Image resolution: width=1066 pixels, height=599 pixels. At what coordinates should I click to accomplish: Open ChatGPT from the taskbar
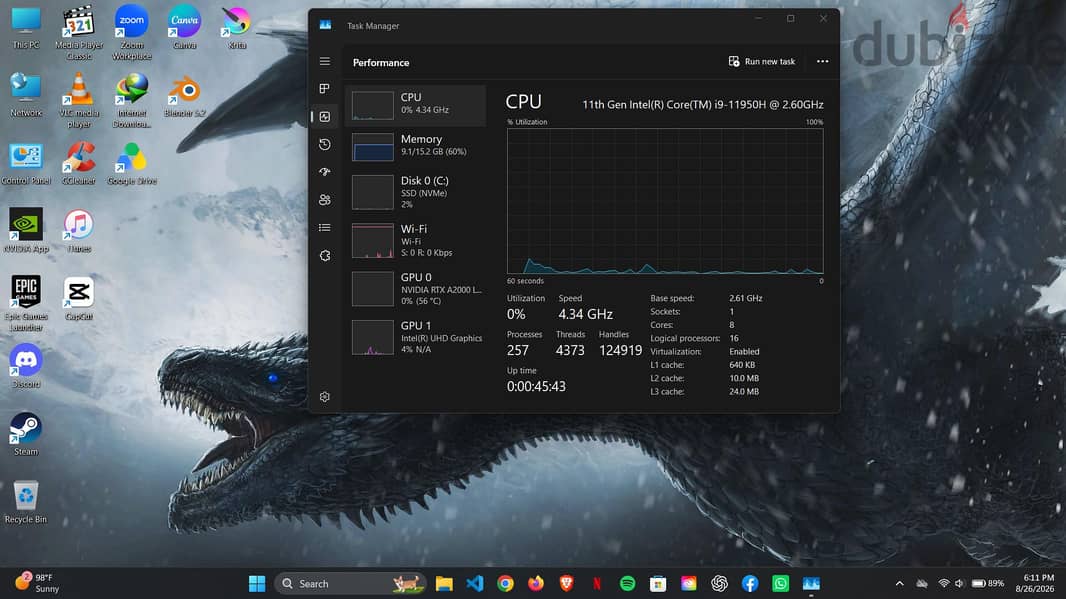click(x=719, y=583)
